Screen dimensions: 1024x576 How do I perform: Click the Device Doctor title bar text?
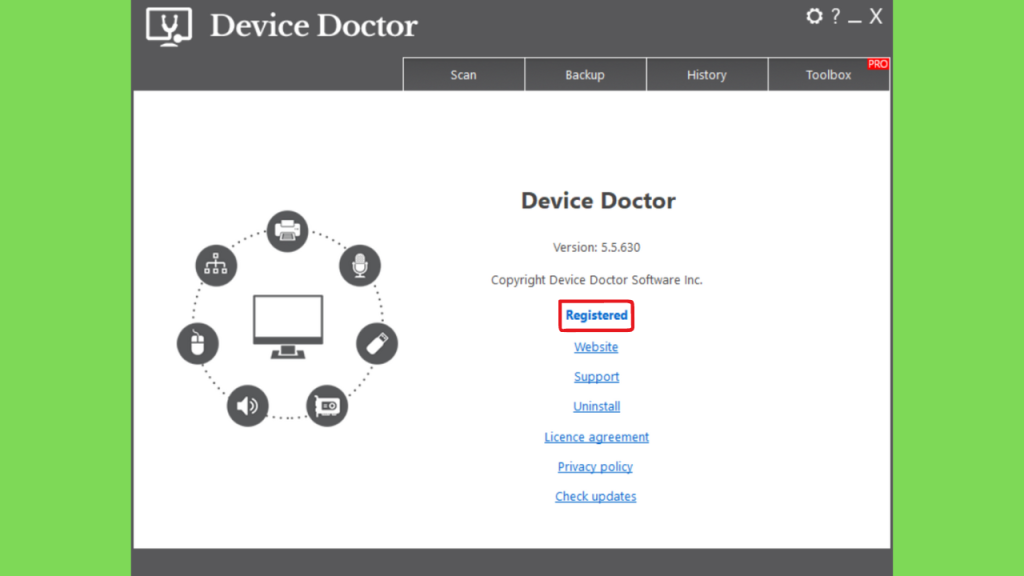point(313,26)
